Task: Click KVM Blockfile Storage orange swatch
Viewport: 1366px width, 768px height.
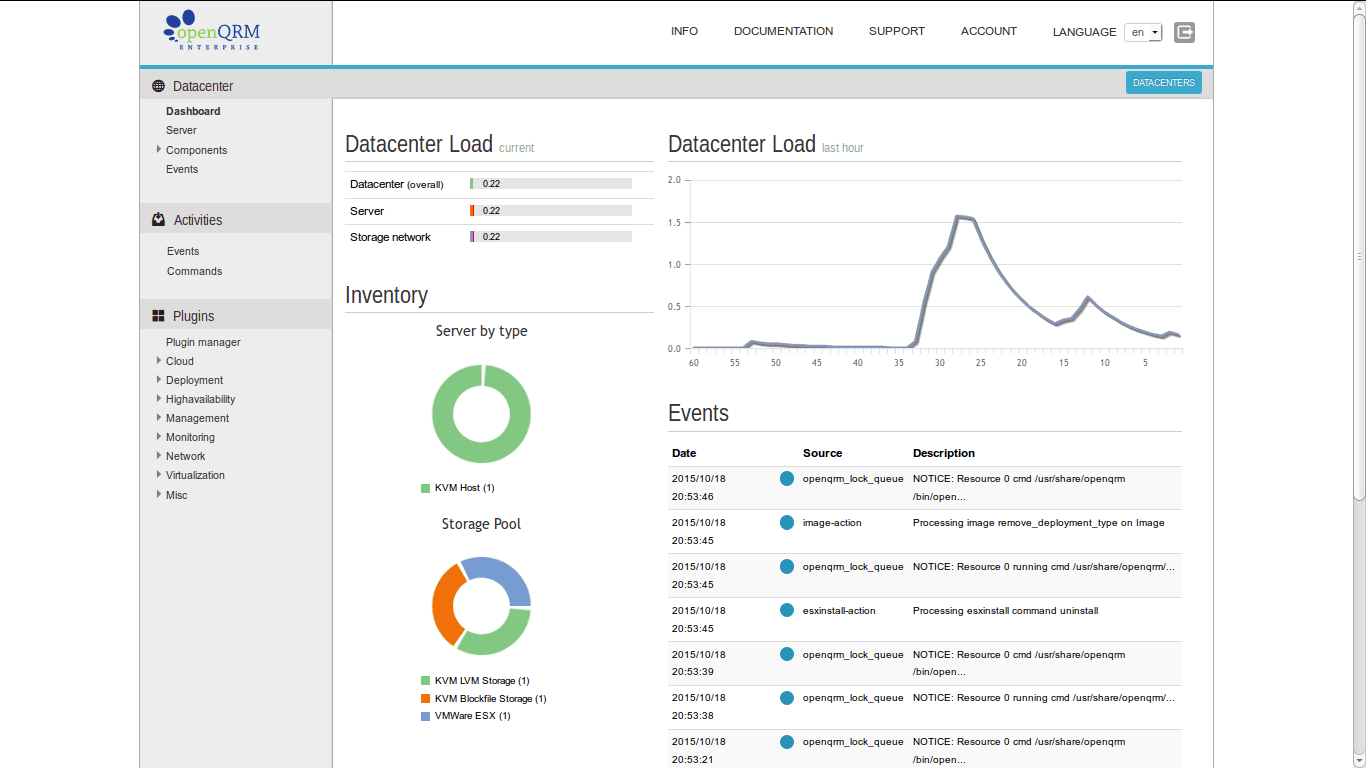Action: click(426, 698)
